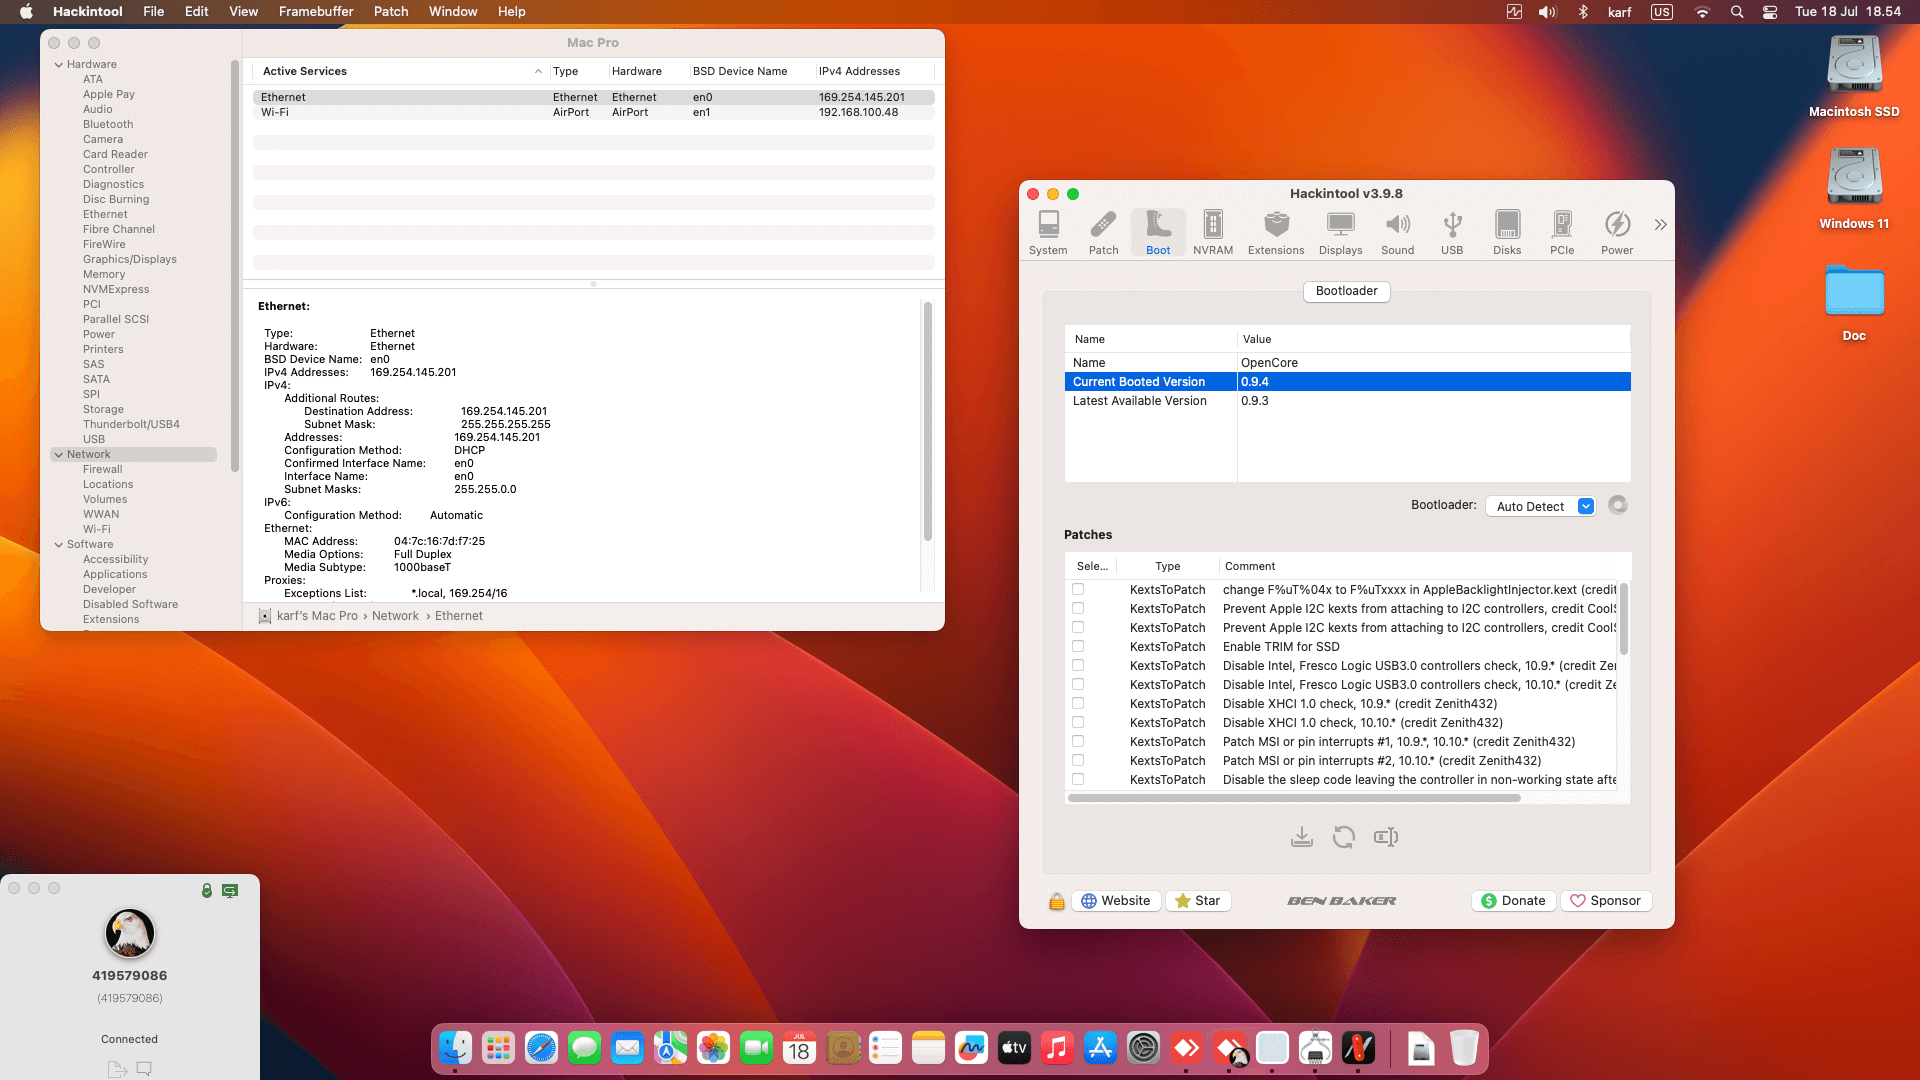Select Graphics/Displays in hardware sidebar
The width and height of the screenshot is (1920, 1080).
[129, 259]
